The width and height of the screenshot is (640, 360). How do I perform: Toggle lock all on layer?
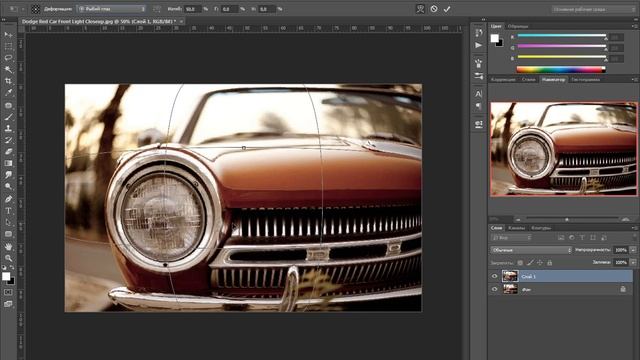pos(550,263)
